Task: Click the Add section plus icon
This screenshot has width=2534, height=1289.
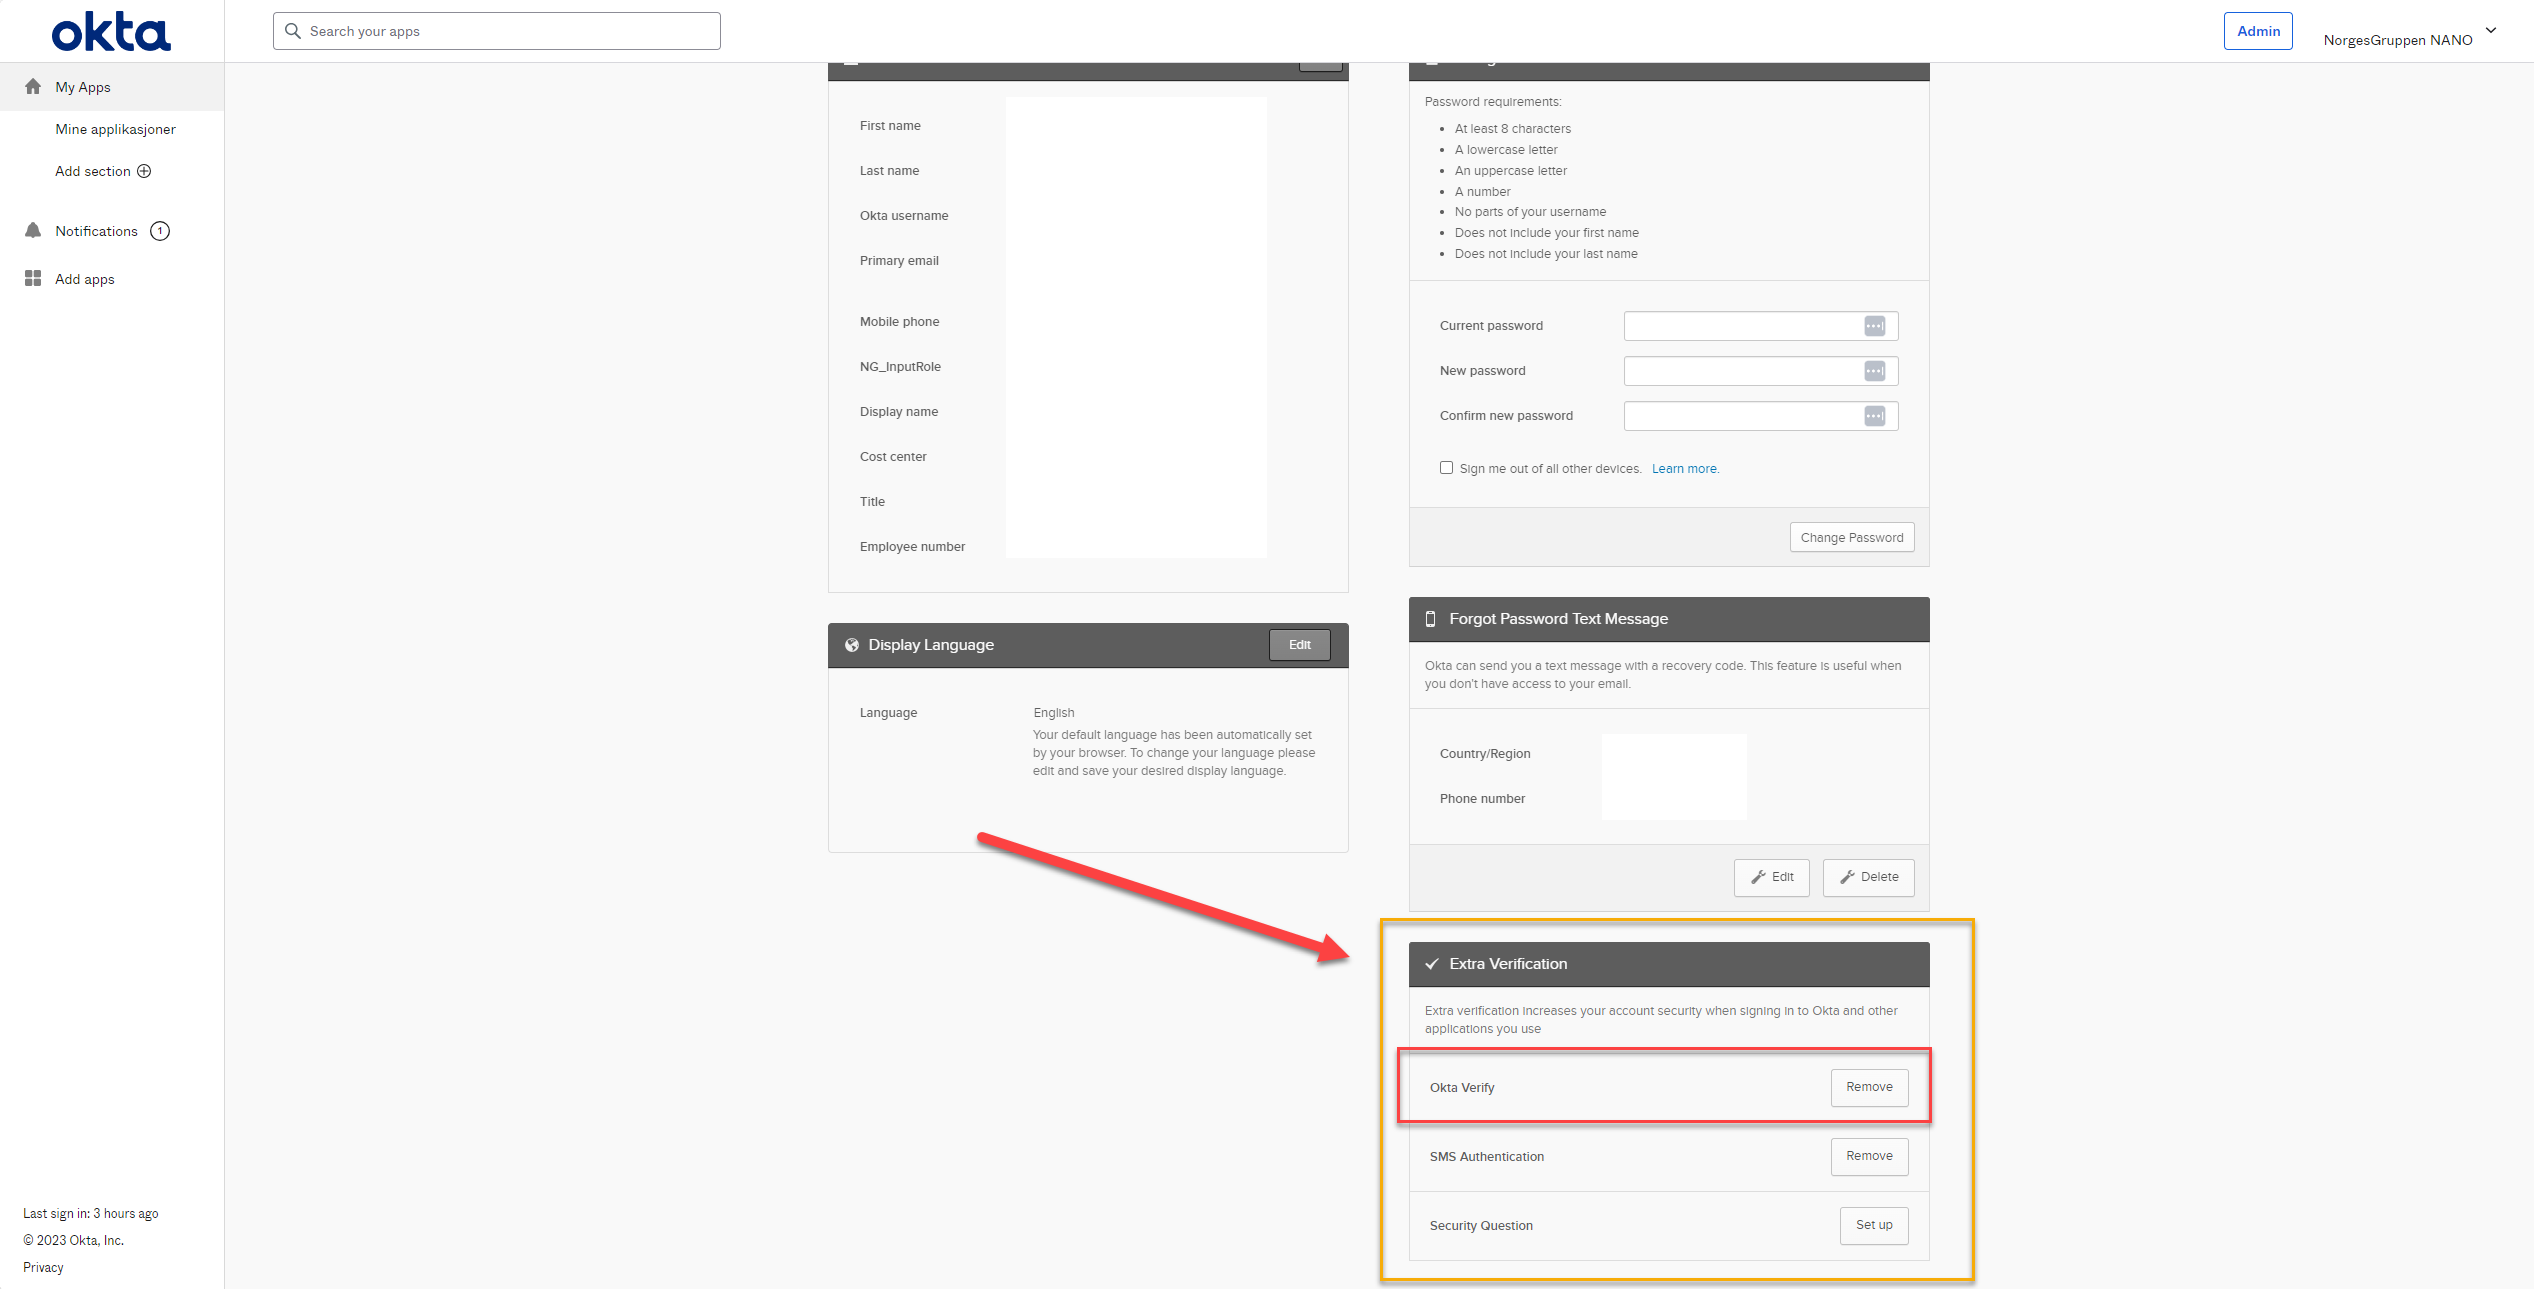Action: coord(144,171)
